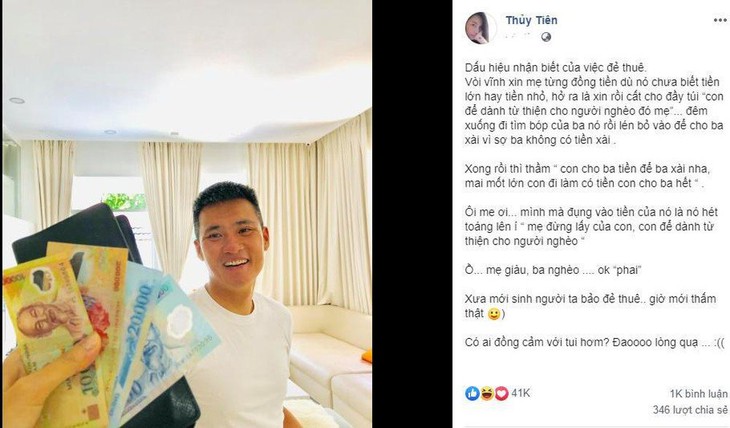Open the three-dot post options menu
The image size is (730, 428).
[720, 20]
